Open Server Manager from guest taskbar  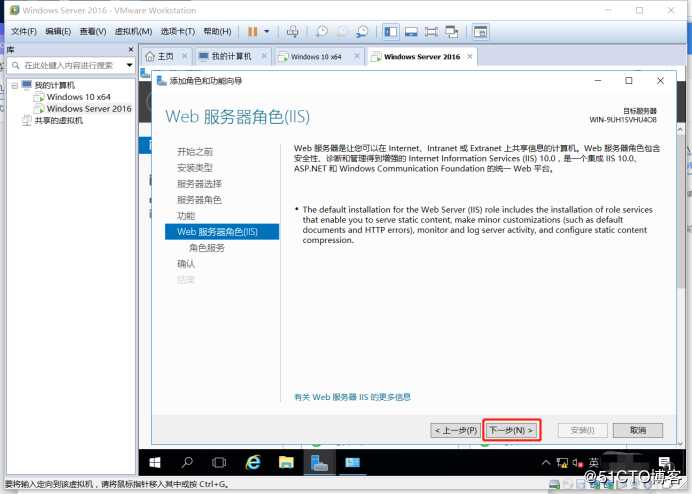[x=319, y=463]
